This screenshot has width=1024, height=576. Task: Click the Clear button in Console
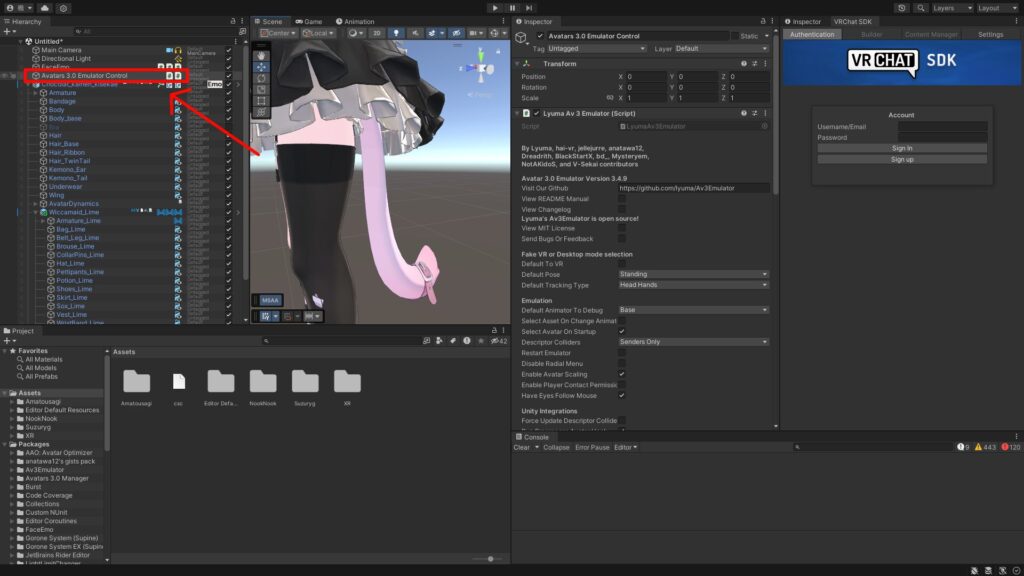click(522, 447)
